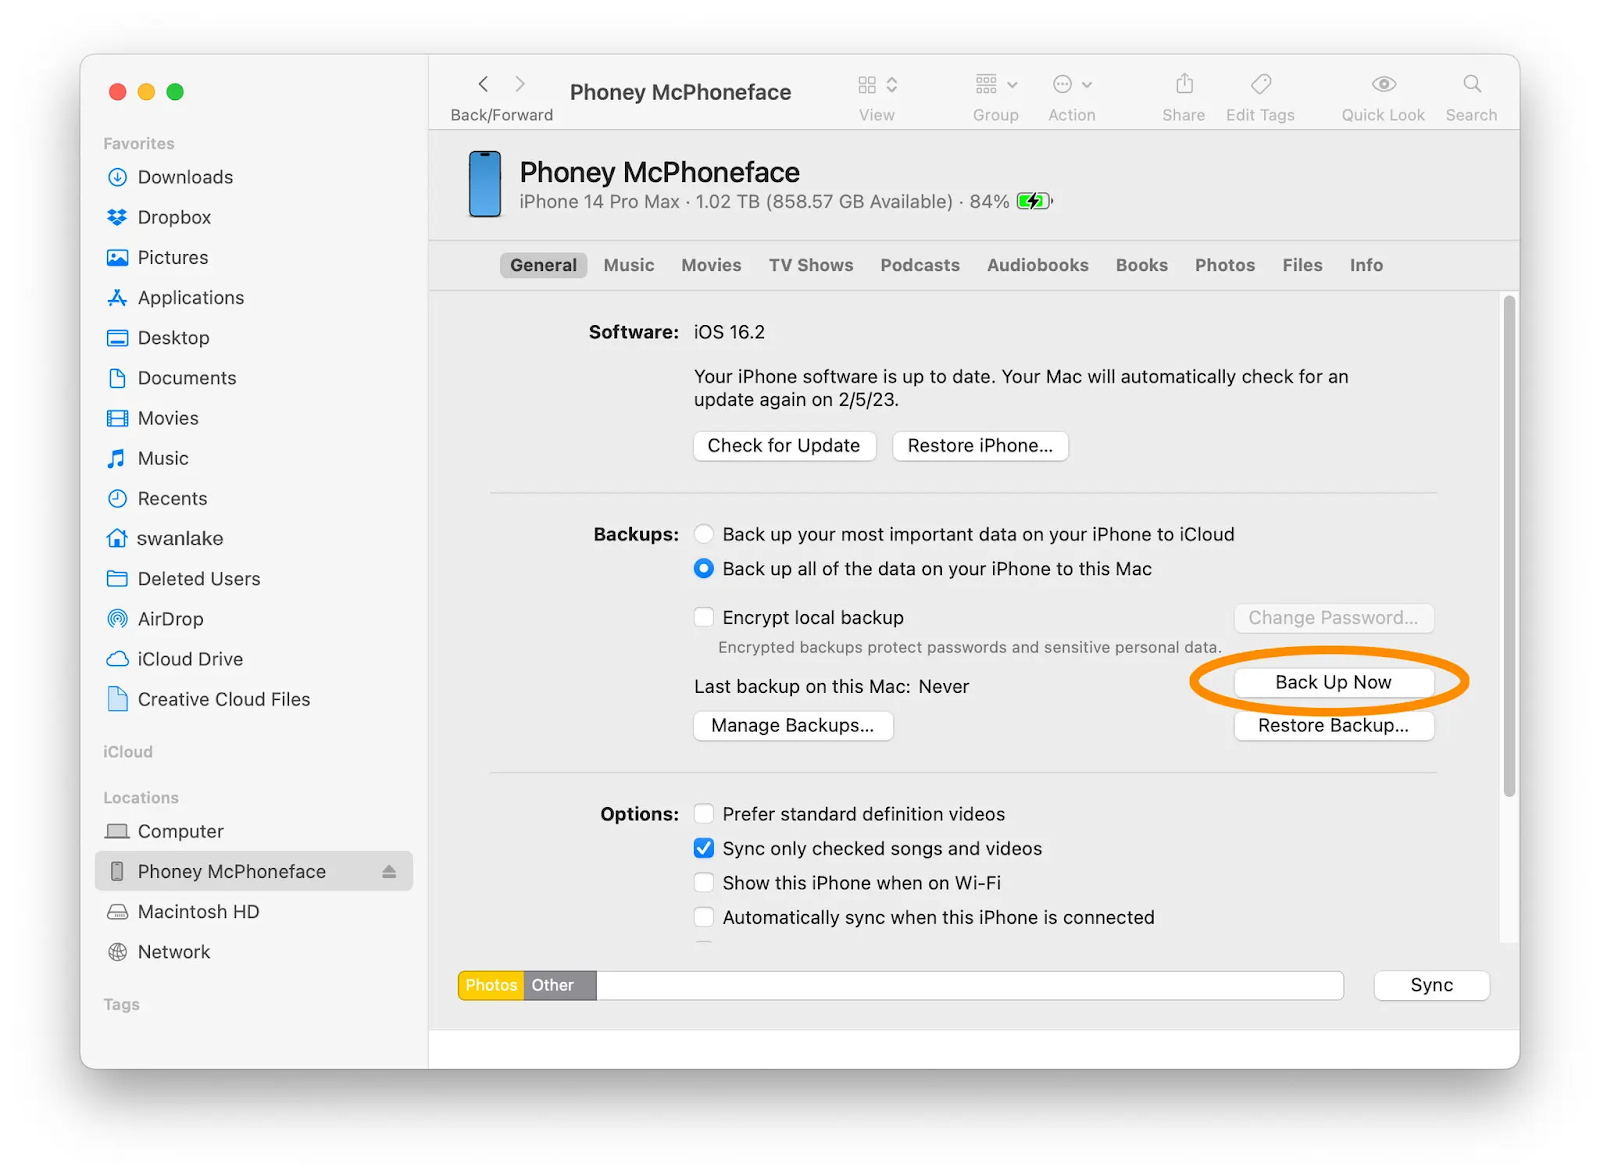1600x1175 pixels.
Task: Enable Show this iPhone when on Wi-Fi
Action: [x=704, y=882]
